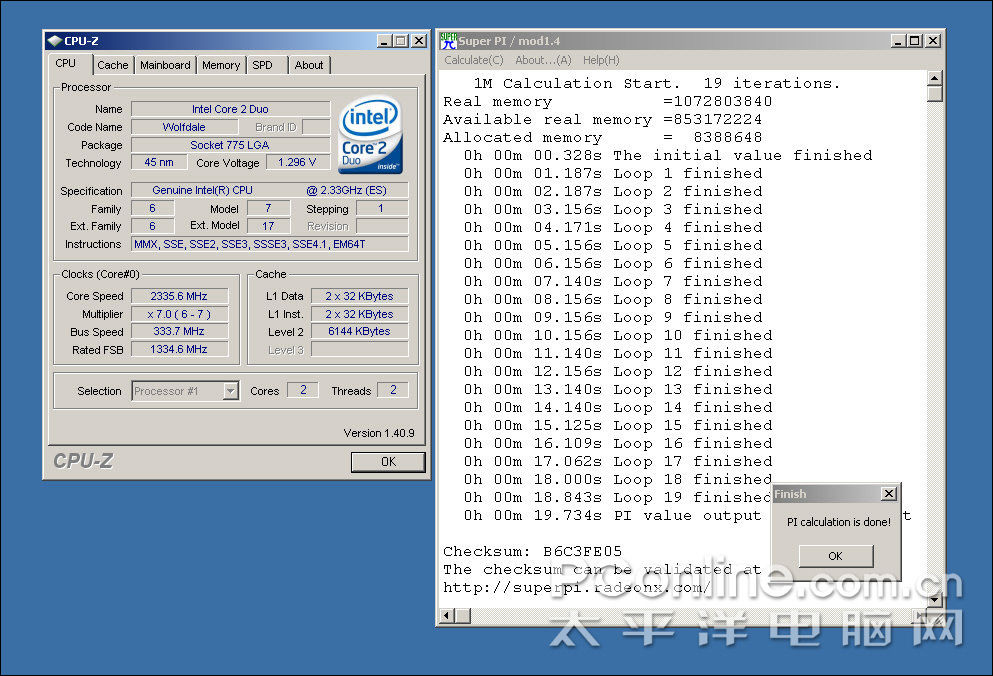Minimize the CPU-Z window

tap(384, 41)
